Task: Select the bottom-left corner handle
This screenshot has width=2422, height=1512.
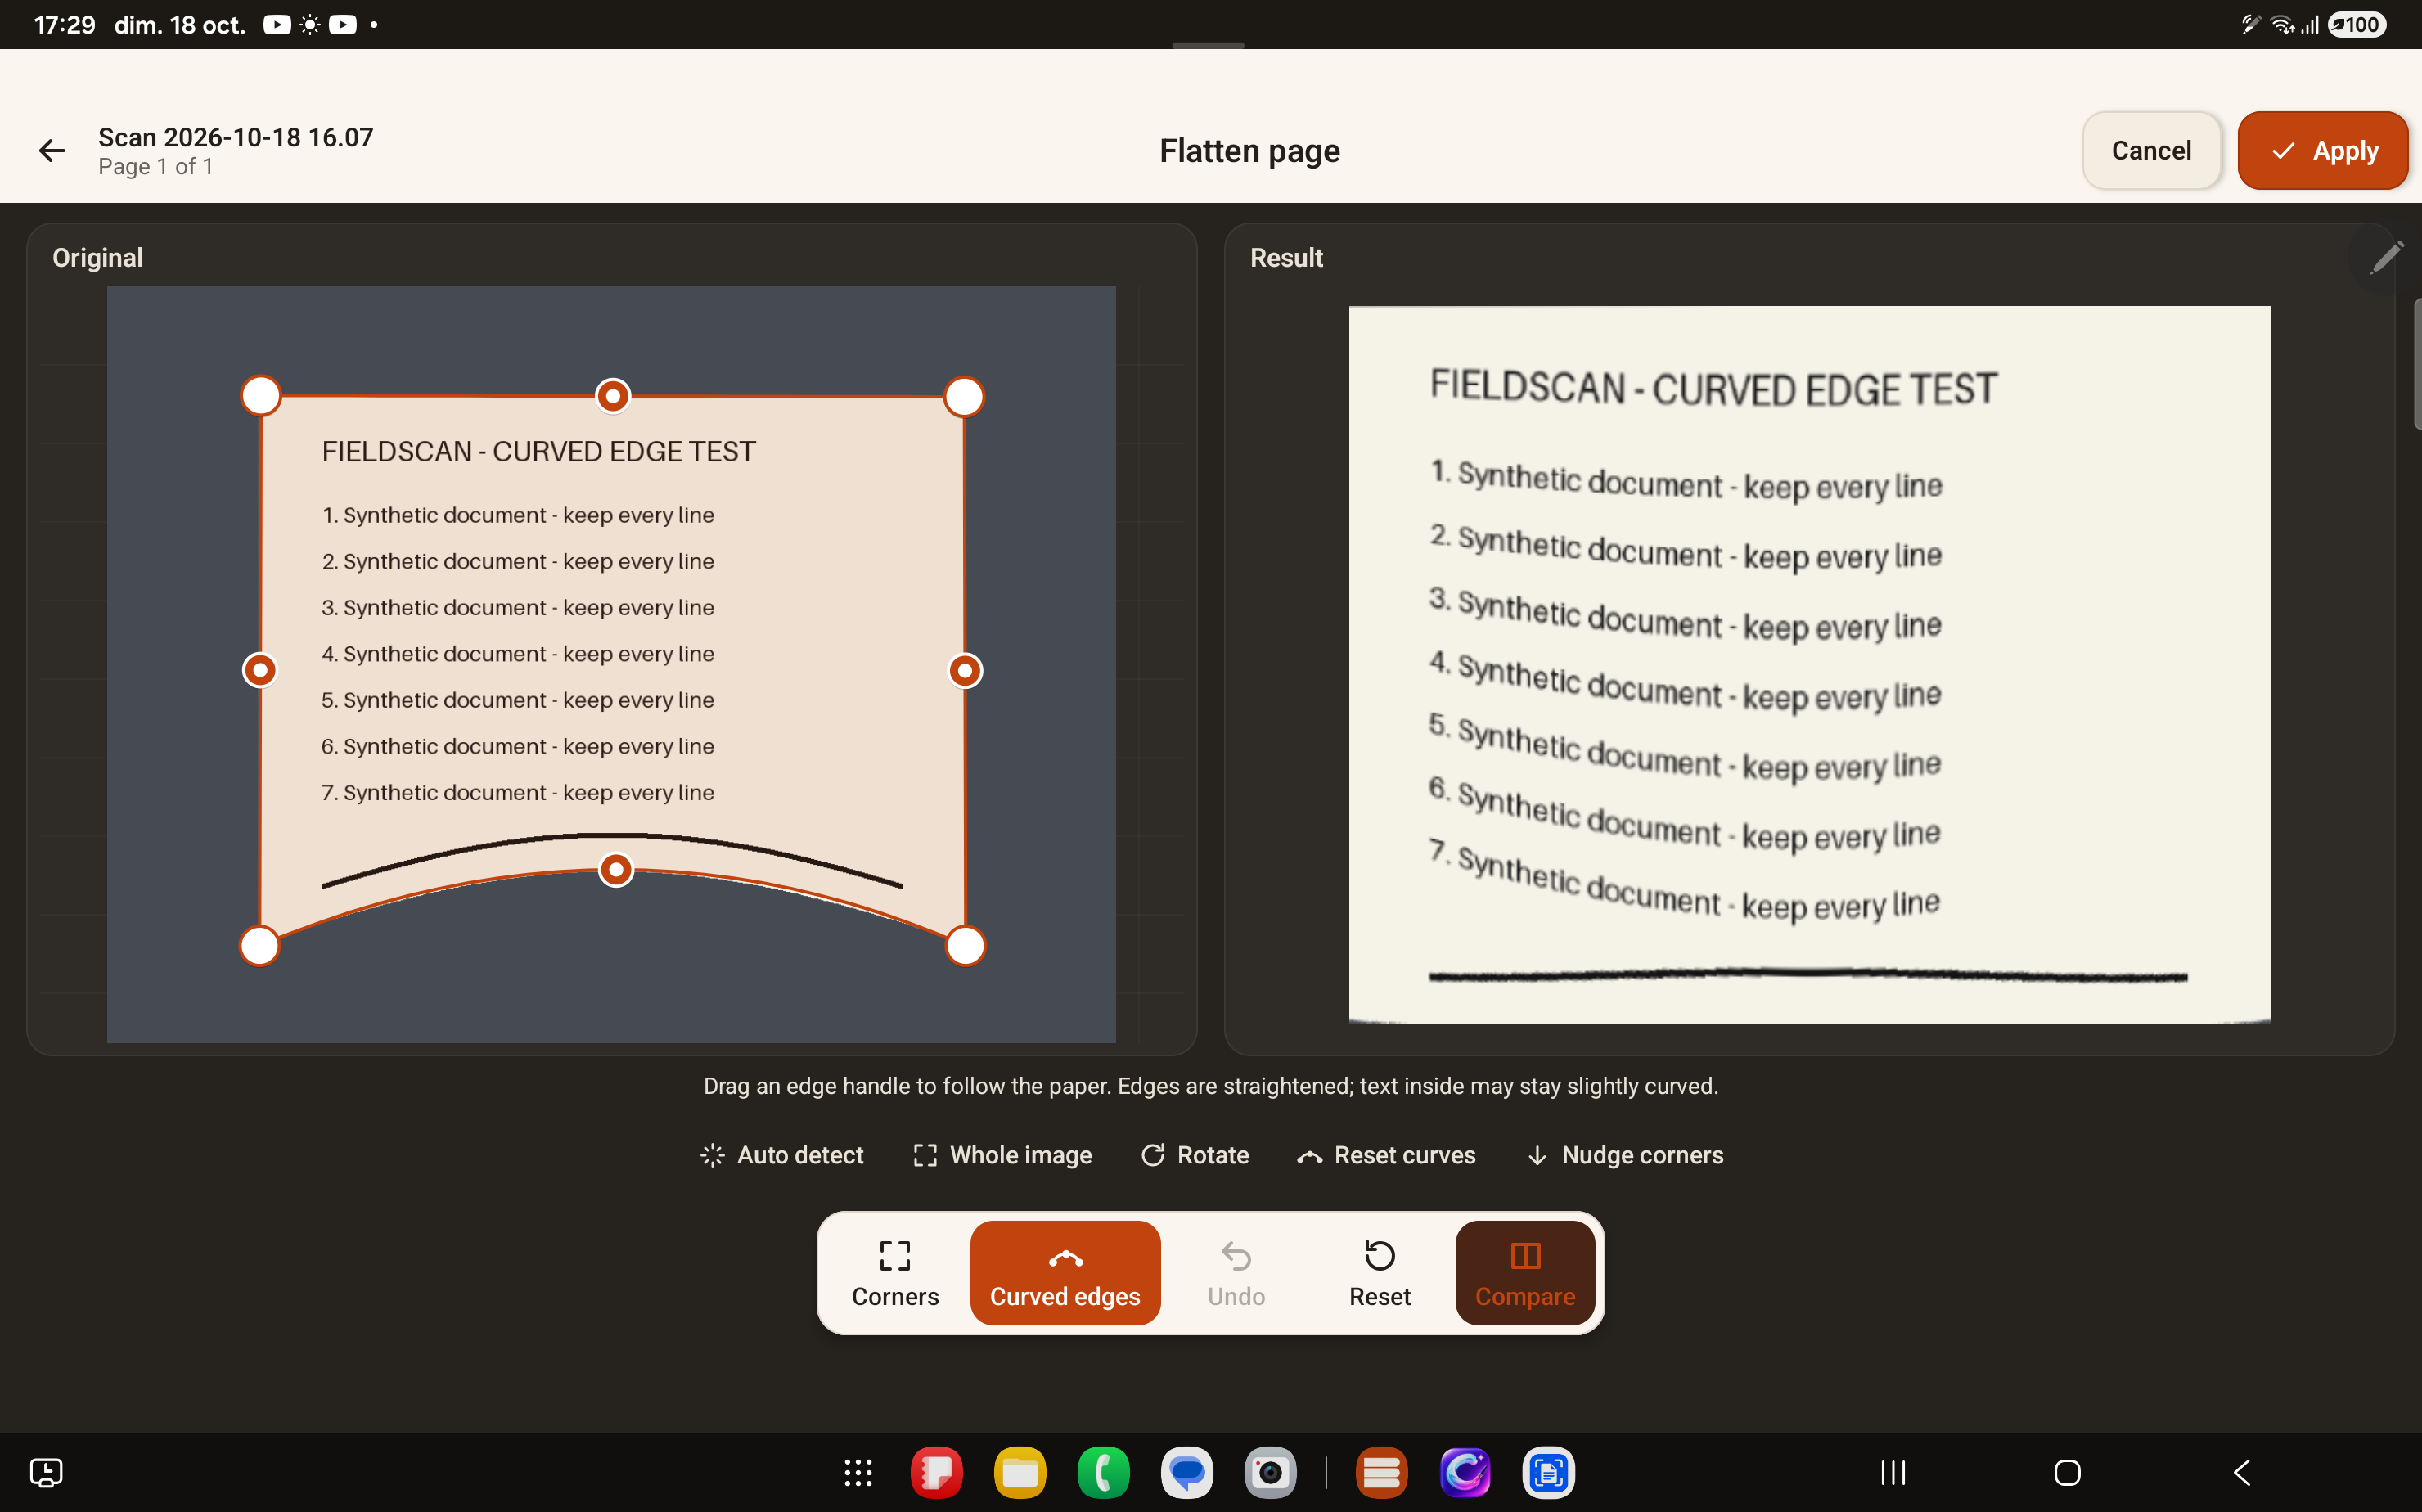Action: click(260, 945)
